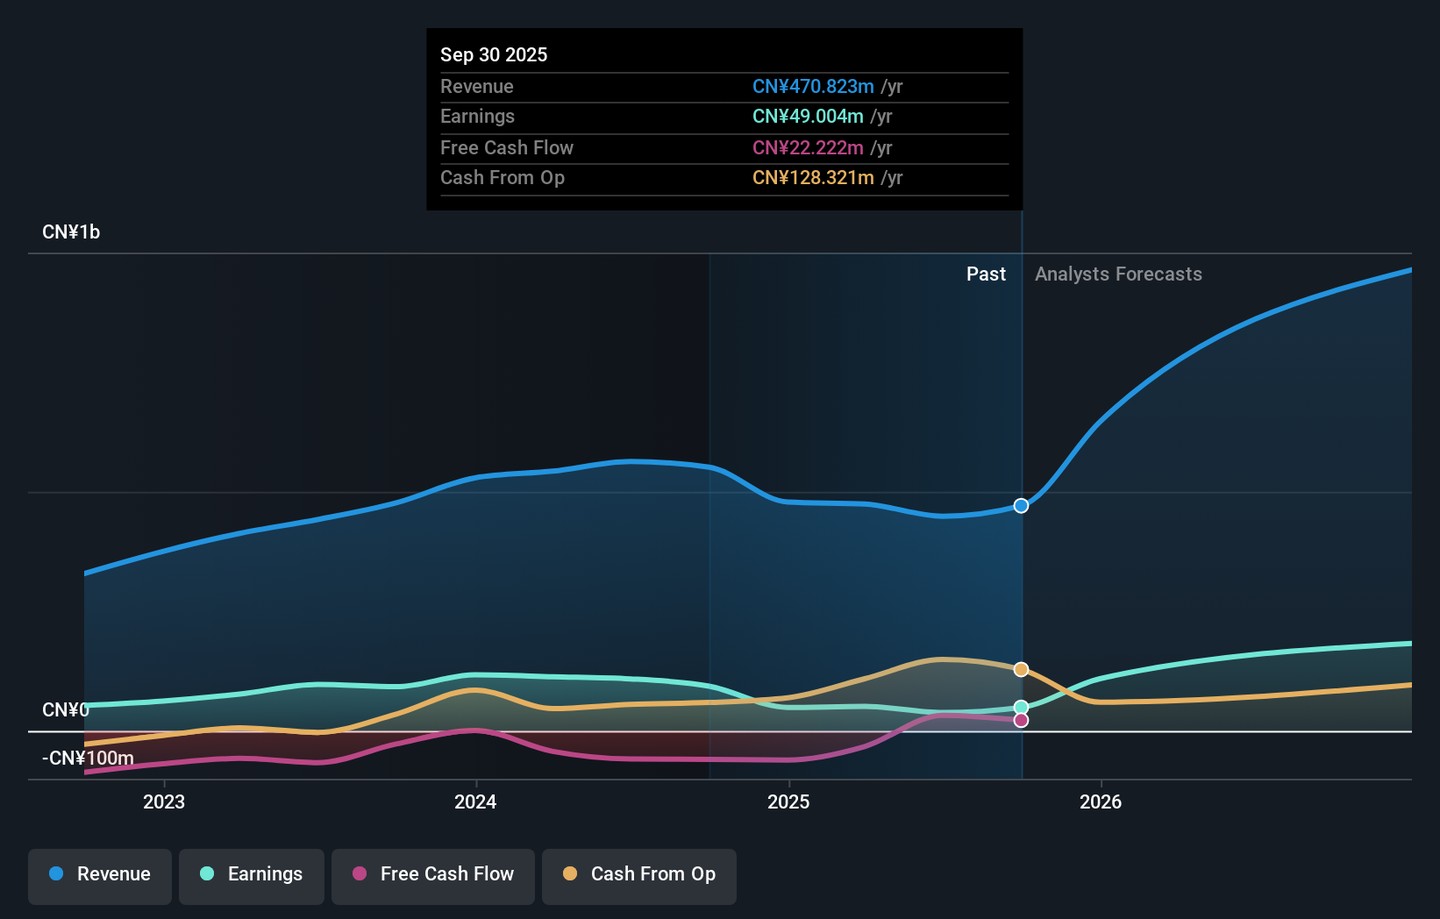1440x919 pixels.
Task: Click the Revenue value CN¥470.823m in tooltip
Action: pos(813,87)
